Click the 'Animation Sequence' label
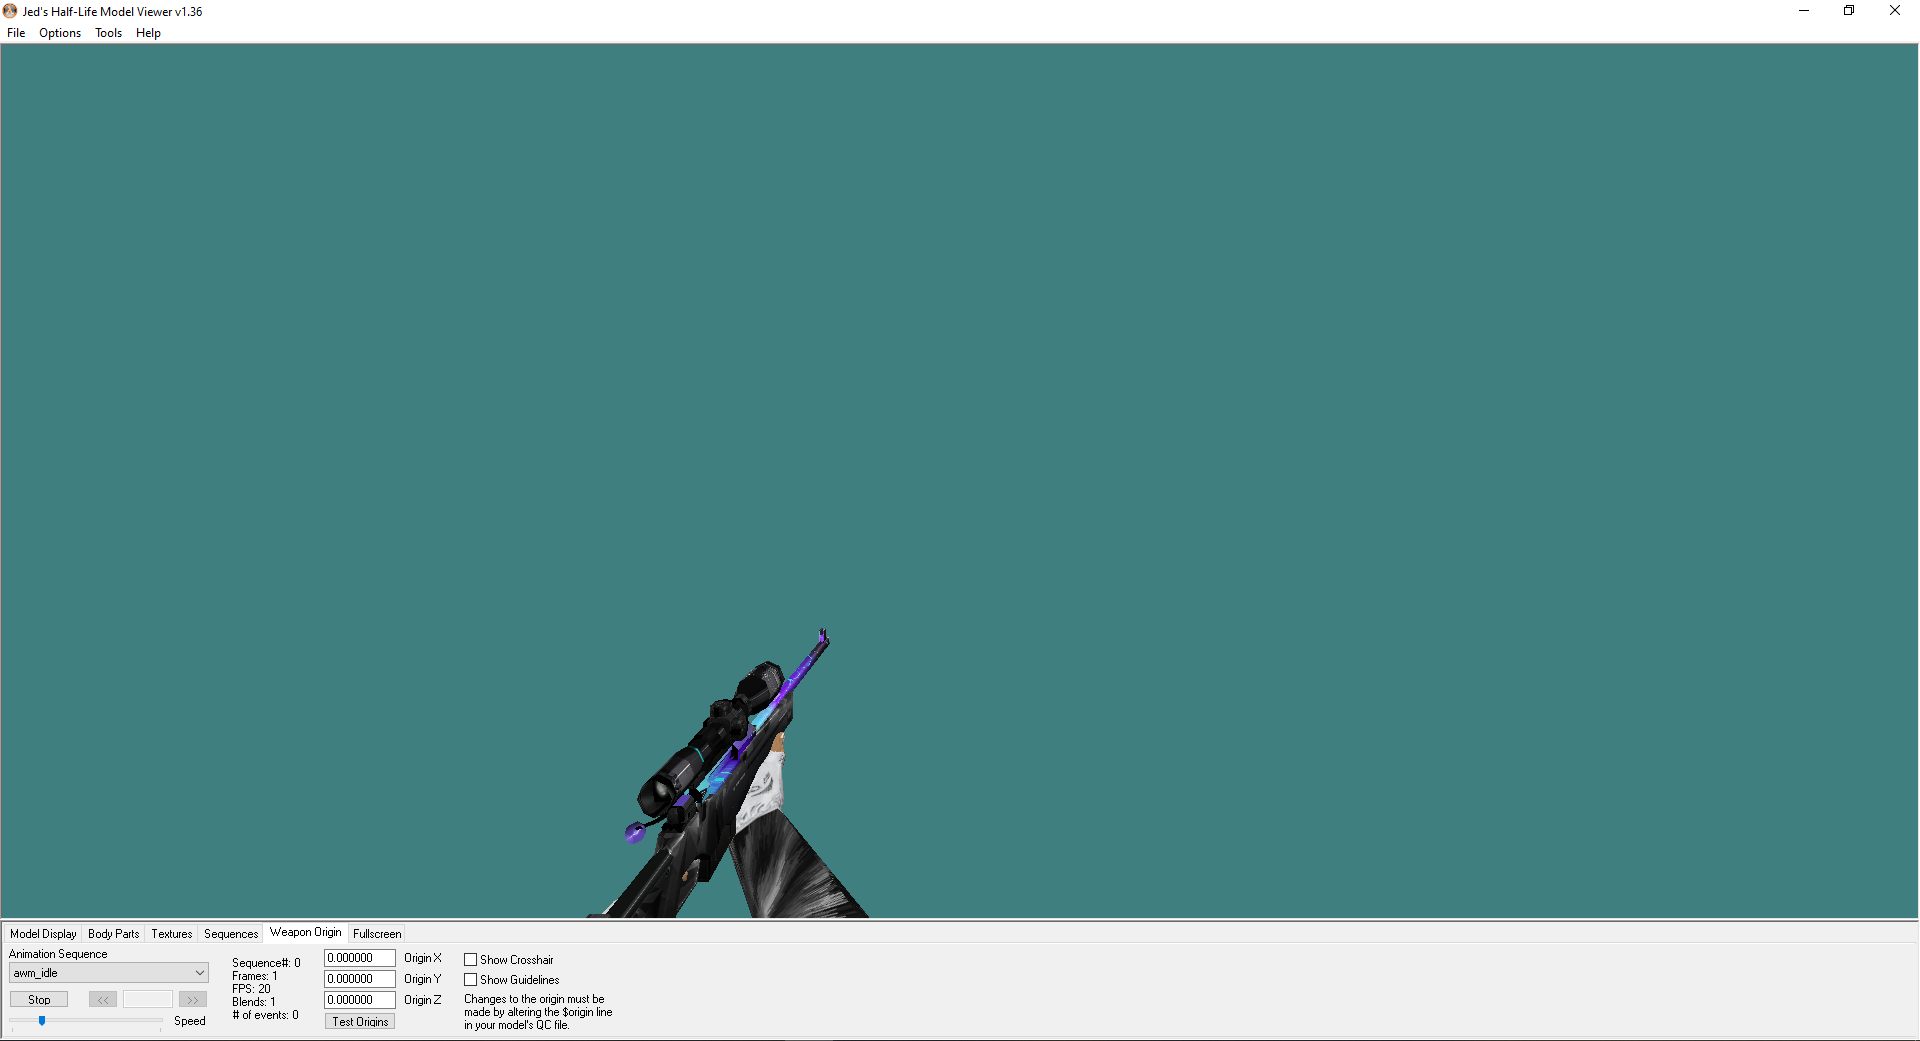 [58, 954]
